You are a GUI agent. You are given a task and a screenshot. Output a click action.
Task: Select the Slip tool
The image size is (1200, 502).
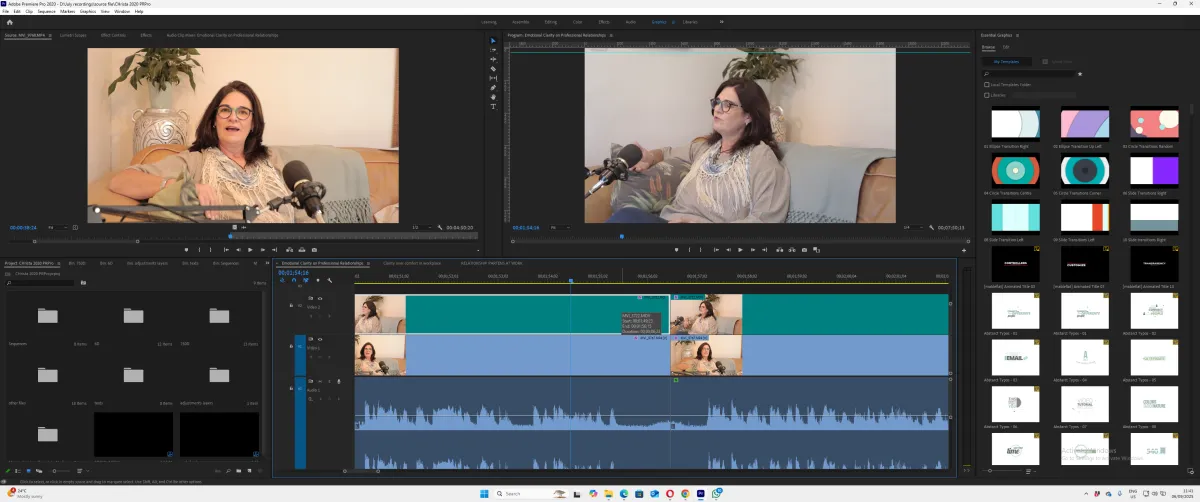pos(493,78)
